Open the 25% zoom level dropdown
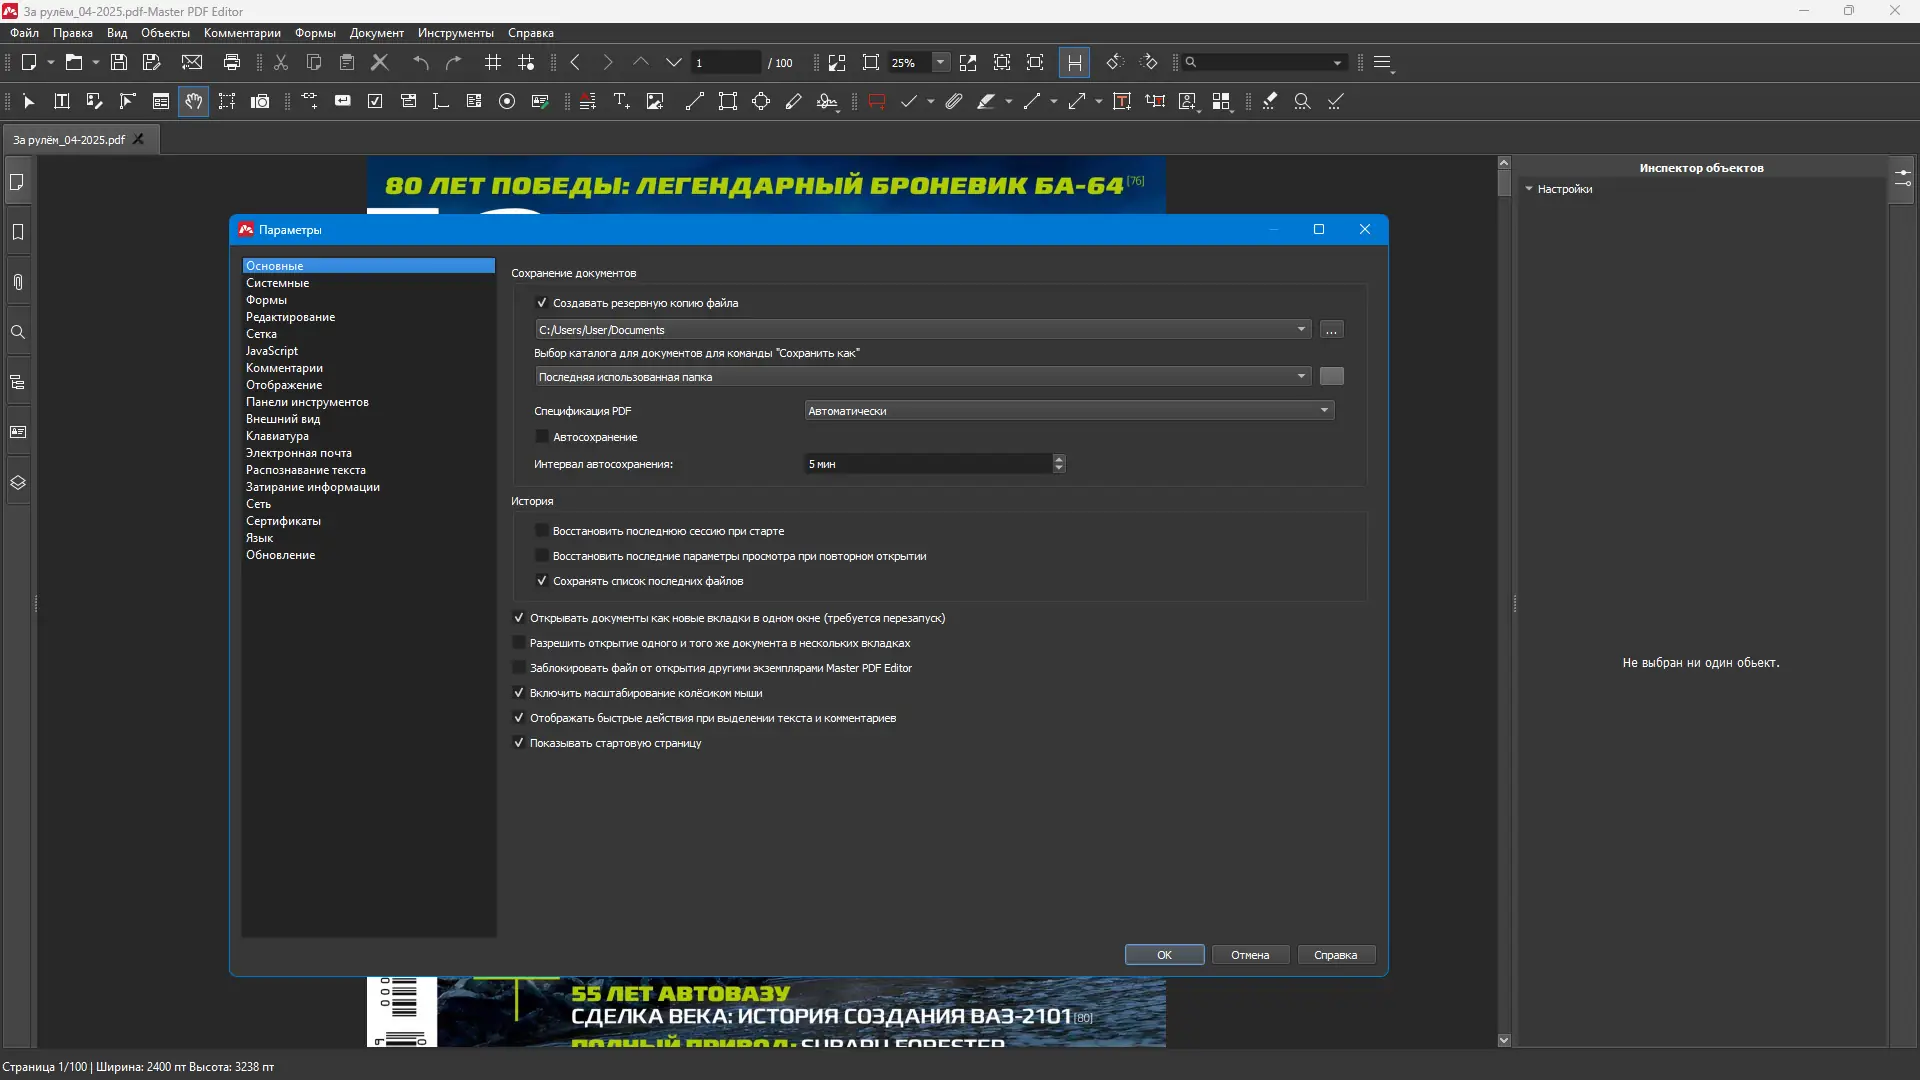 click(x=940, y=62)
